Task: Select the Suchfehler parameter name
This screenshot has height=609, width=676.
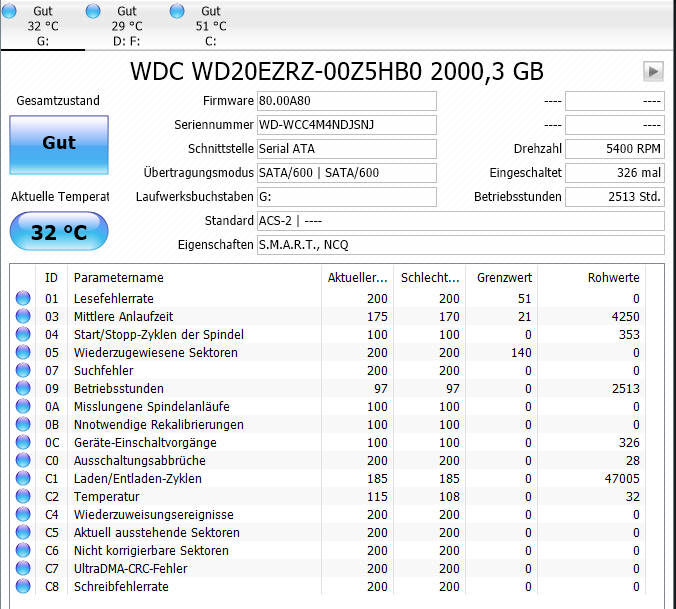Action: click(103, 371)
